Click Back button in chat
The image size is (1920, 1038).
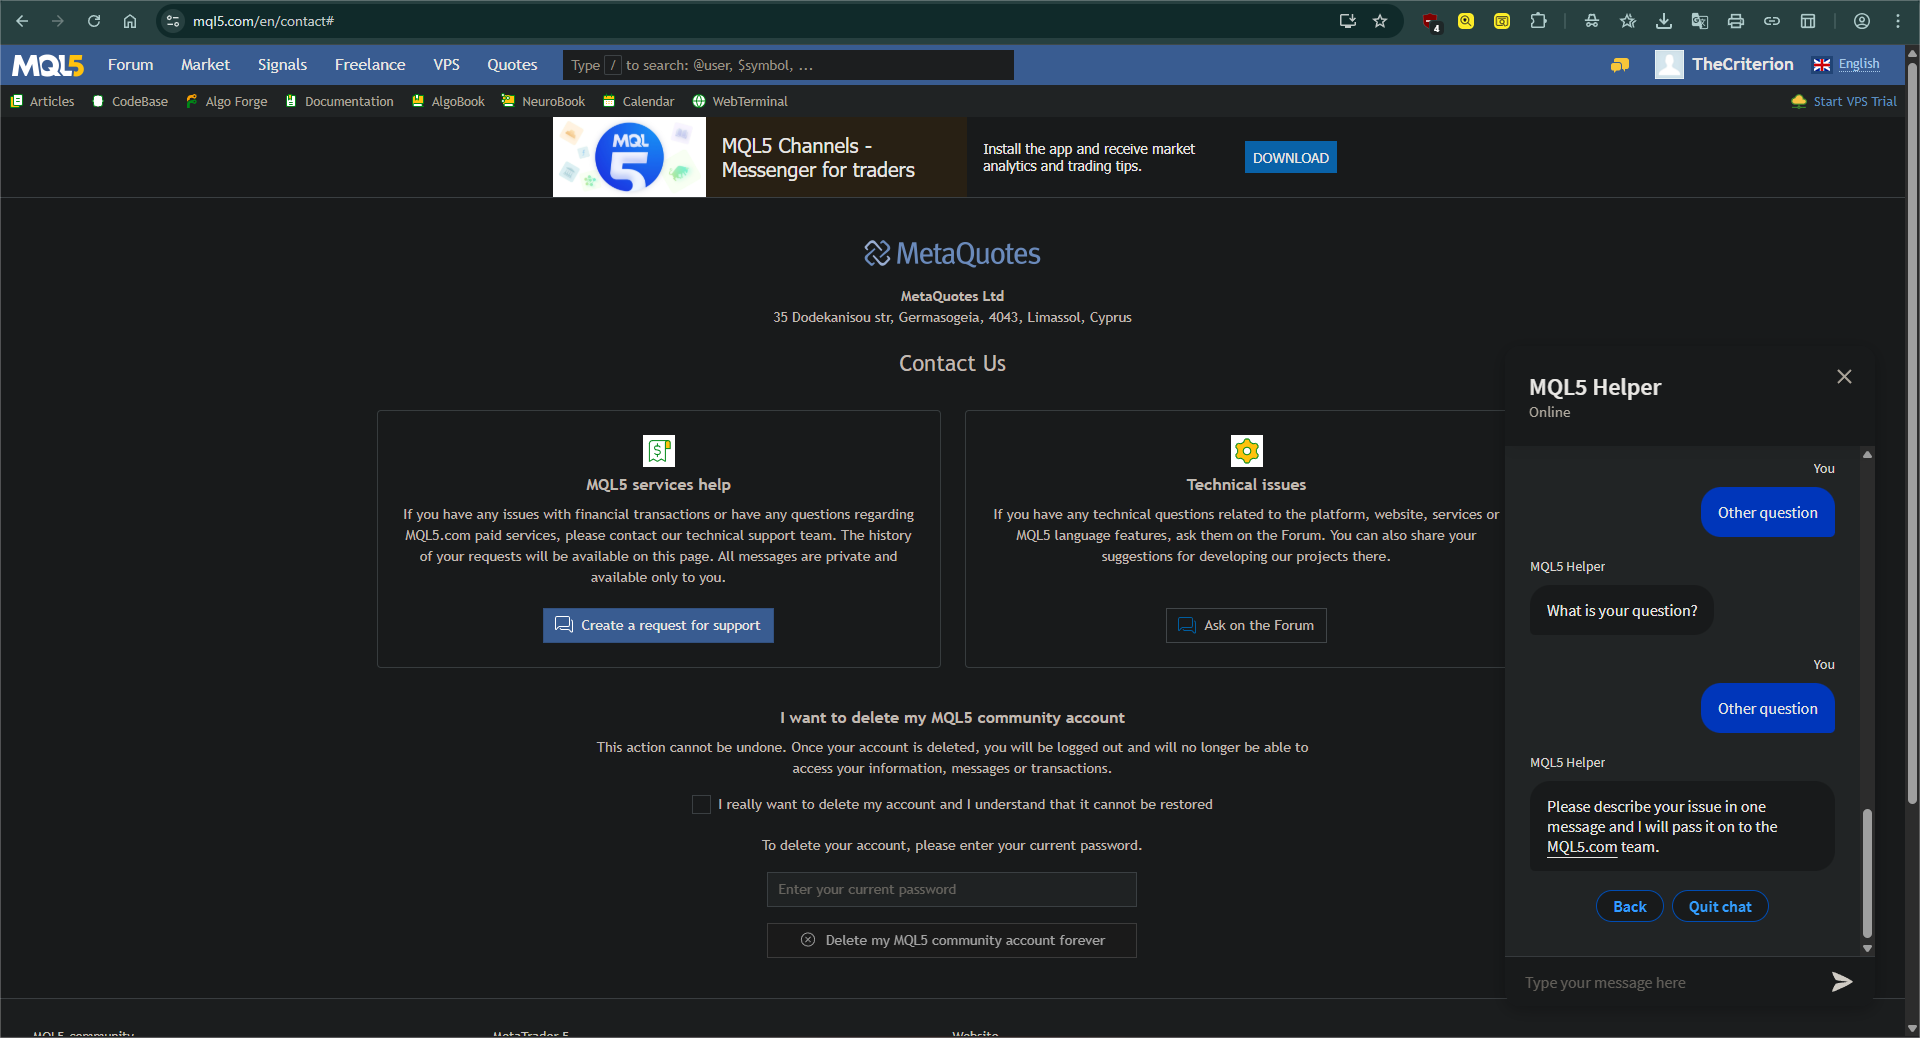point(1629,906)
